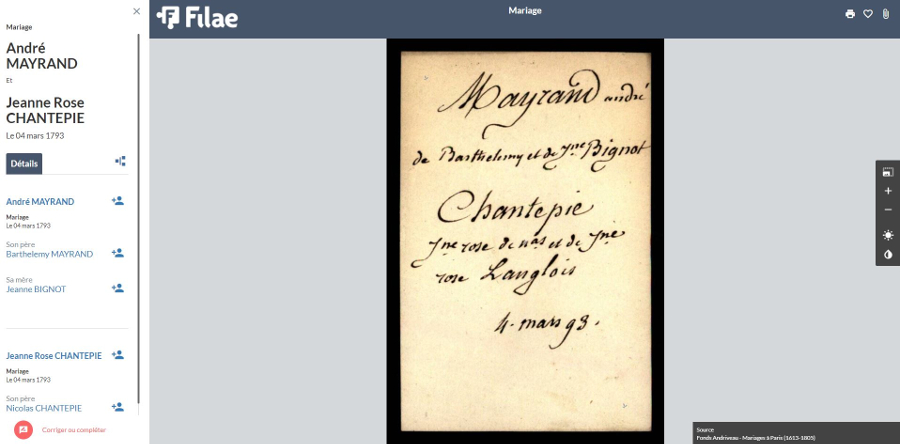
Task: Open the family tree view icon
Action: (x=121, y=161)
